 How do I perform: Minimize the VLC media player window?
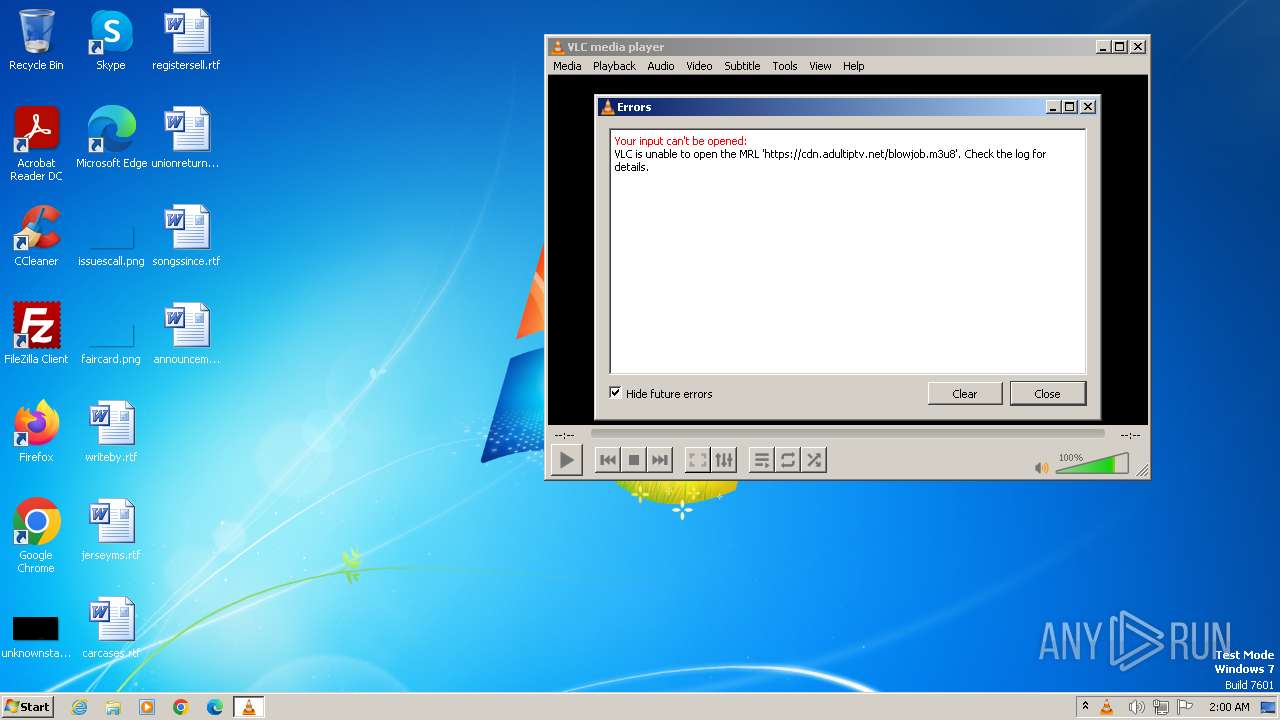pos(1104,47)
